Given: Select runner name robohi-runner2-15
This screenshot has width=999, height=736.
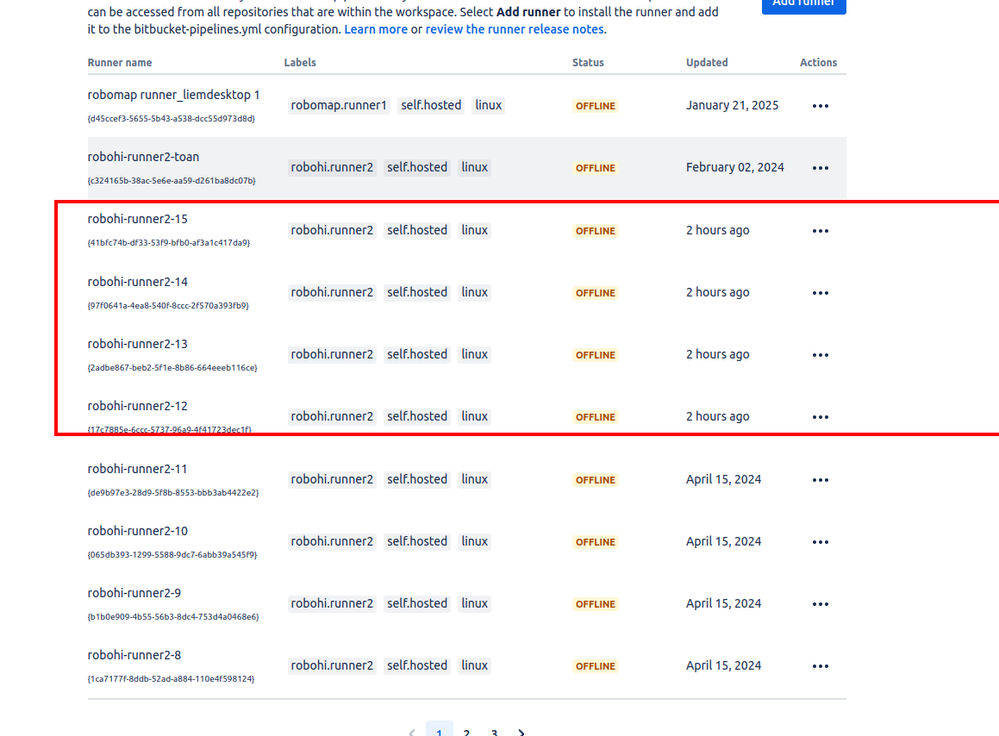Looking at the screenshot, I should coord(138,219).
